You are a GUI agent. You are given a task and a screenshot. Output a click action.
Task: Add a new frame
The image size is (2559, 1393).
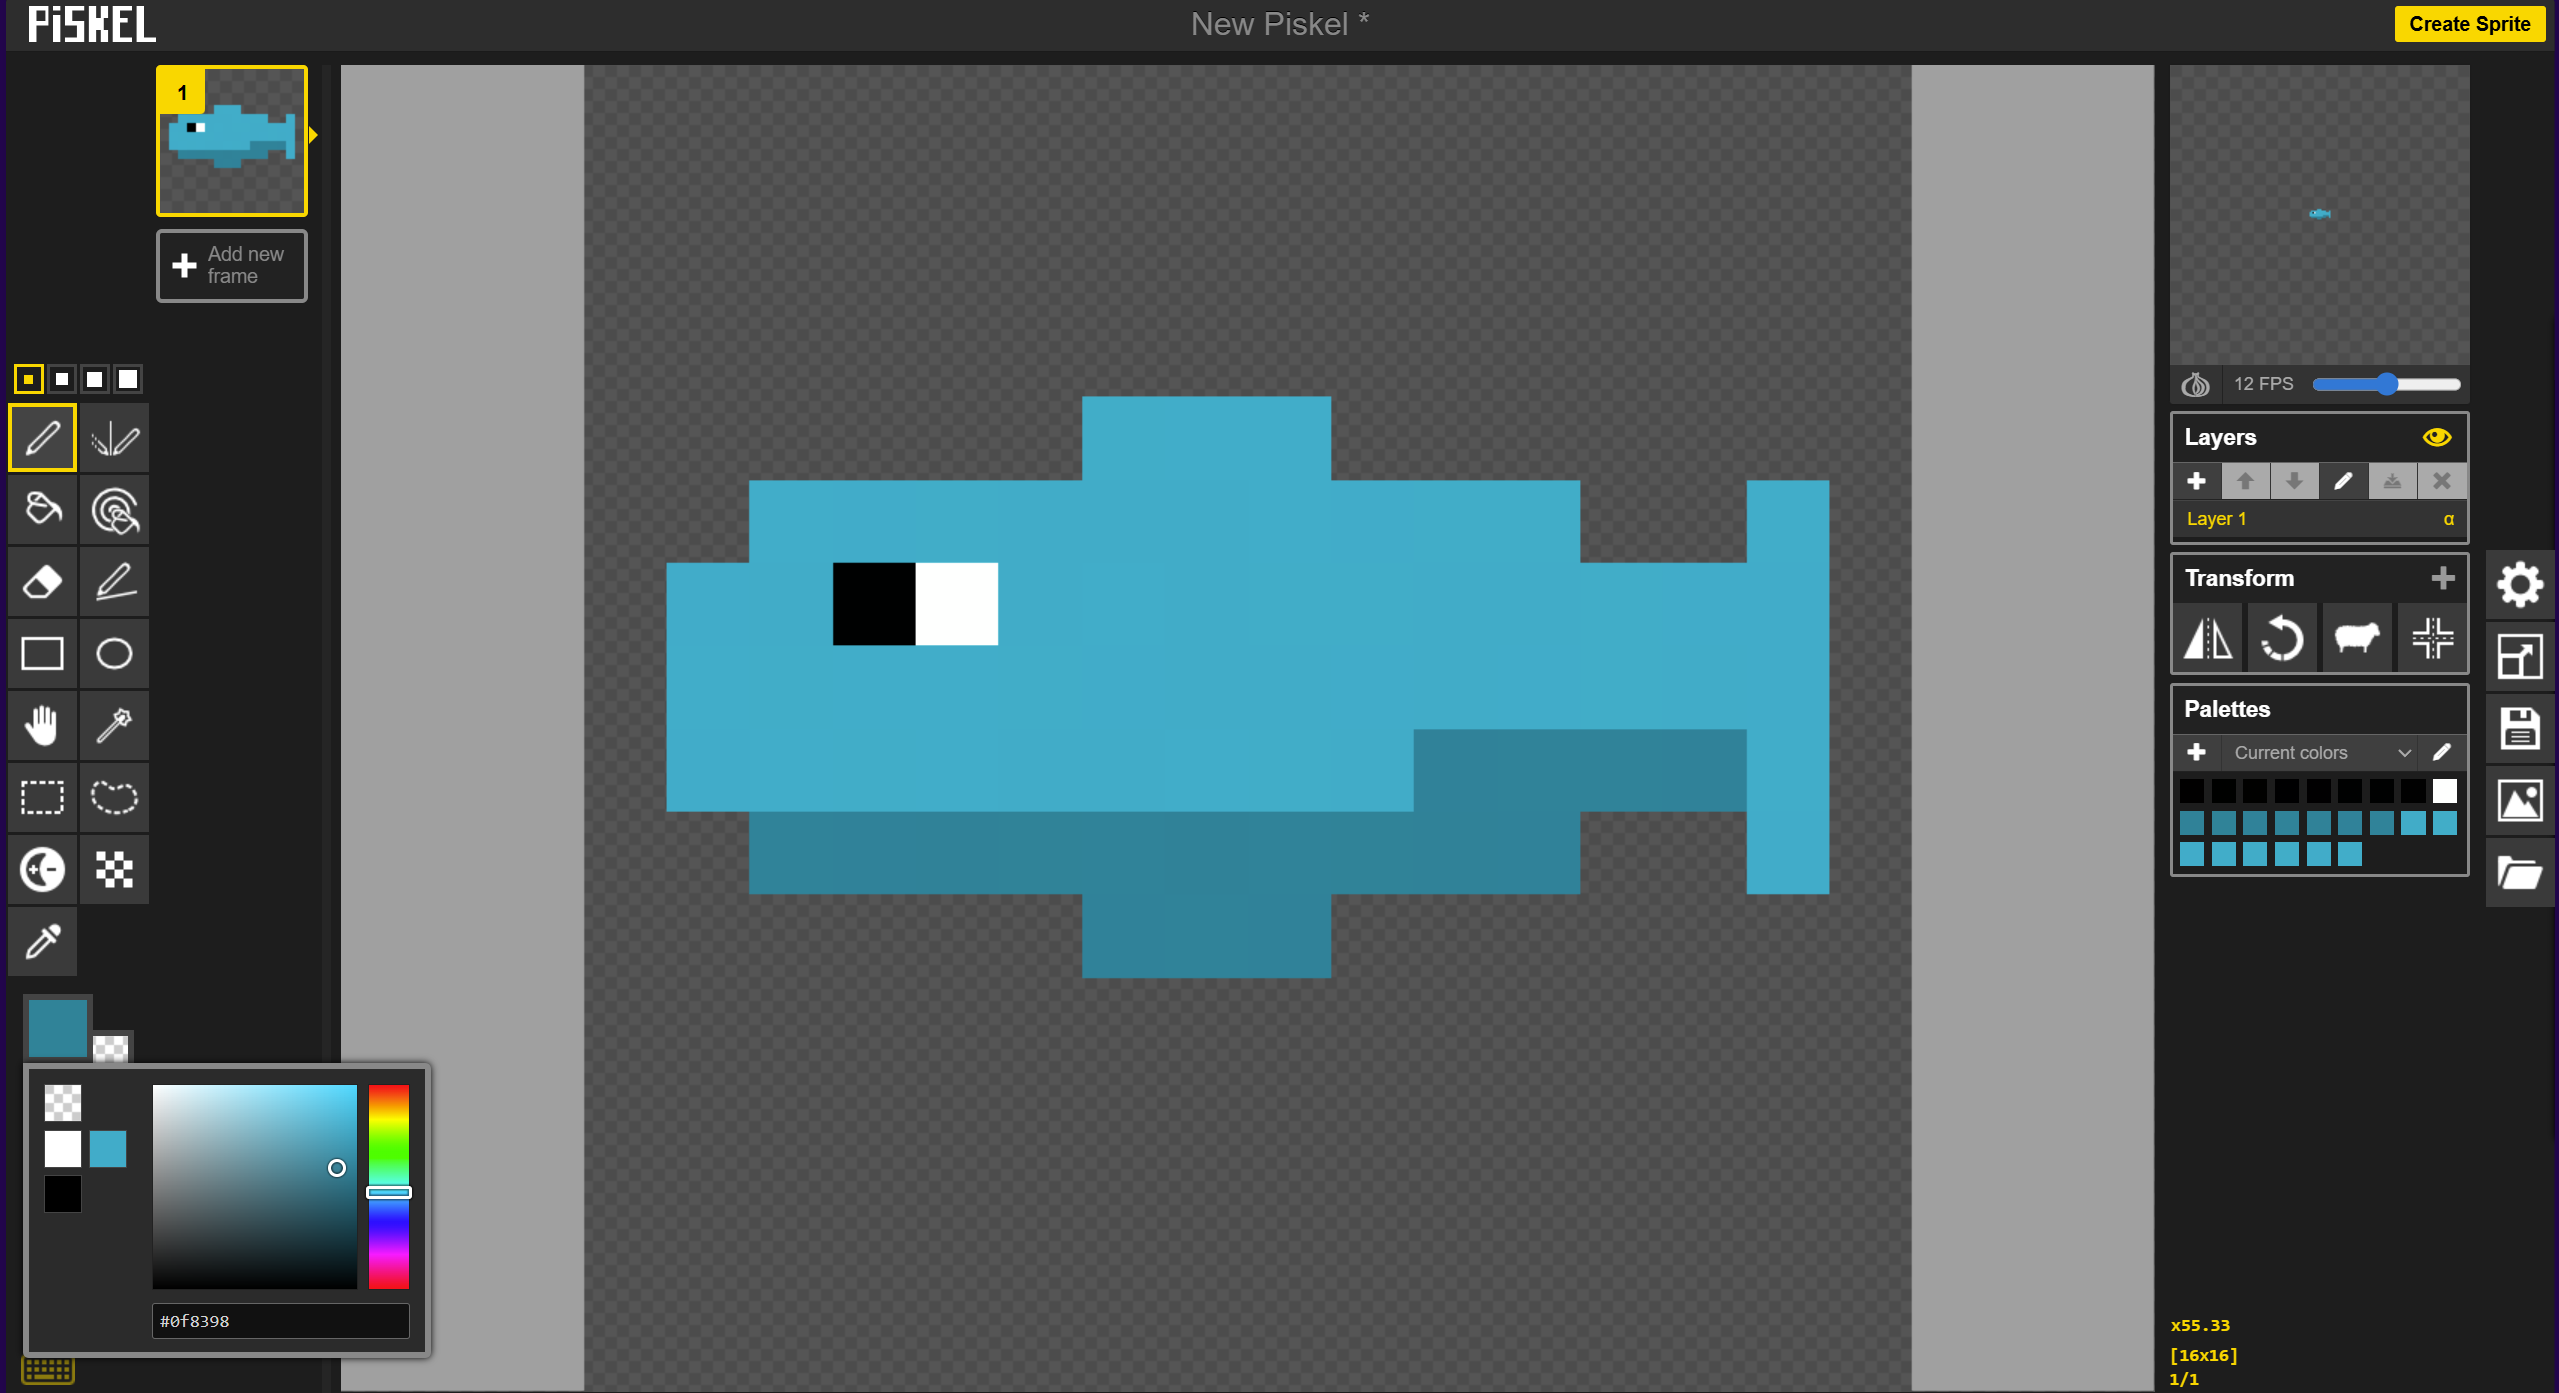pos(231,265)
